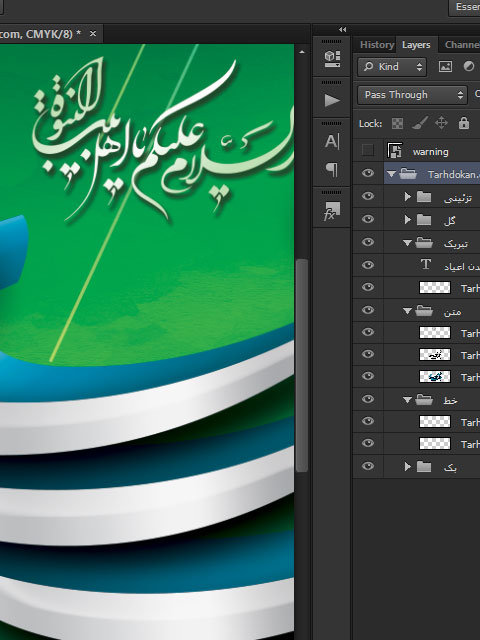The image size is (480, 640).
Task: Click thumbnail with black calligraphy in متن group
Action: (x=435, y=355)
